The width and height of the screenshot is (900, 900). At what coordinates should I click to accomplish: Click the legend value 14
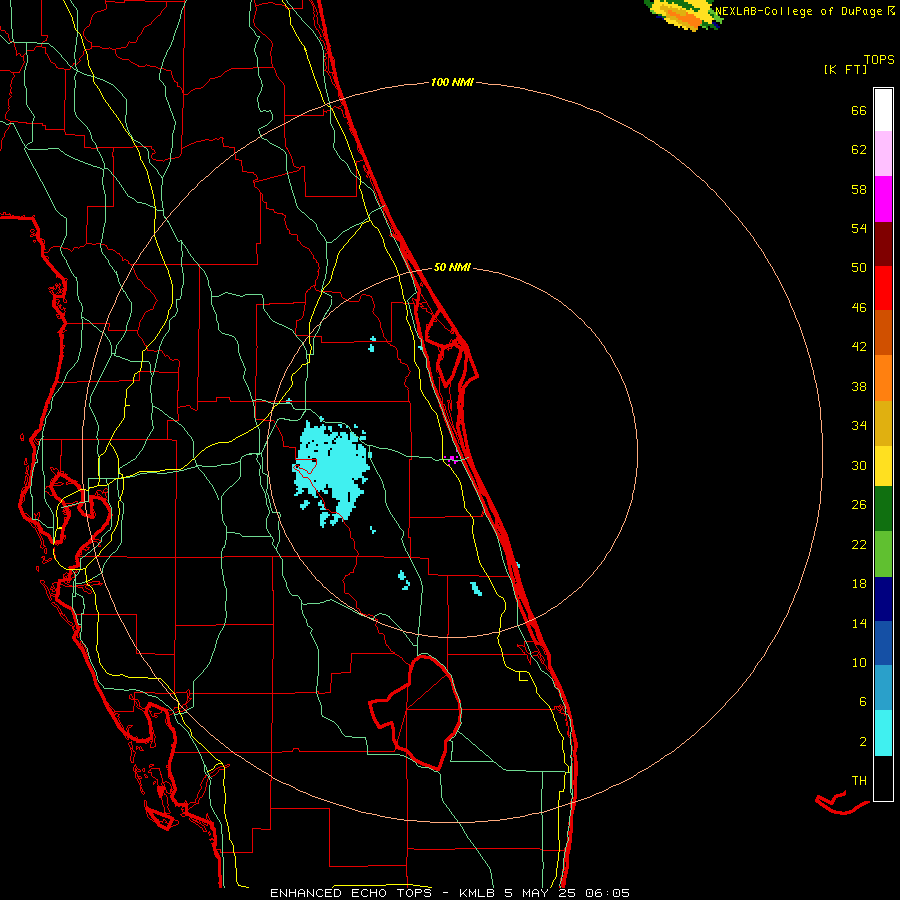pos(859,623)
